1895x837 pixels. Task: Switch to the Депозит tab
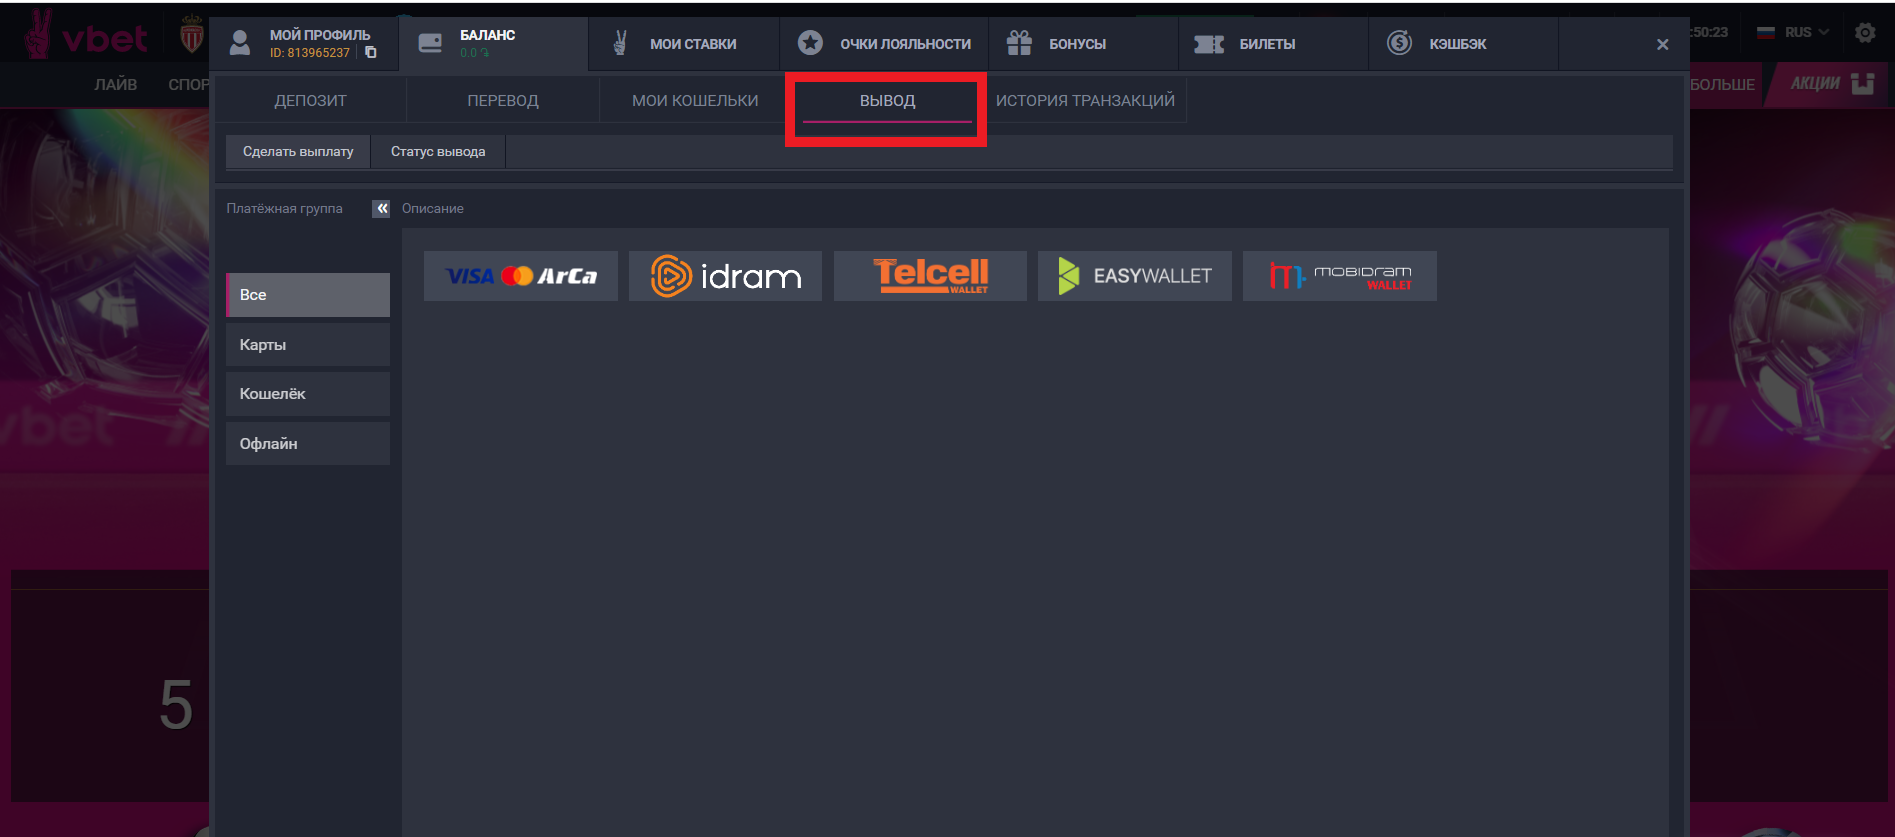point(311,100)
